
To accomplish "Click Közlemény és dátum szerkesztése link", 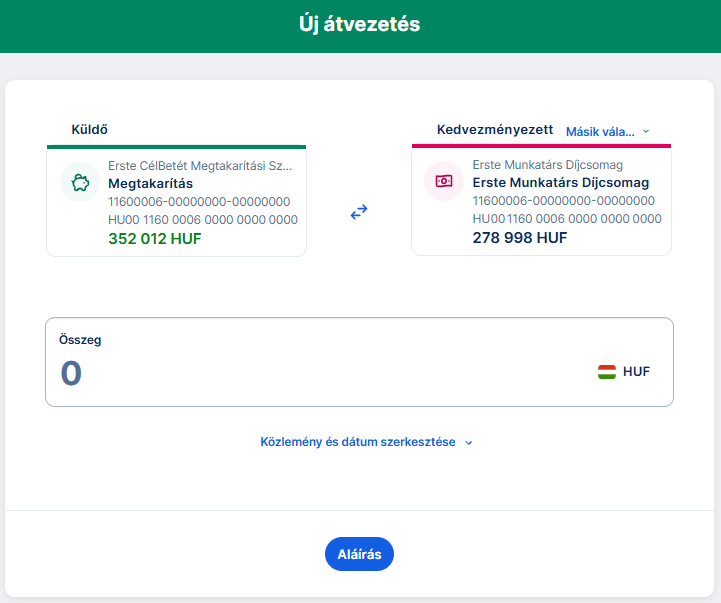I will (358, 442).
